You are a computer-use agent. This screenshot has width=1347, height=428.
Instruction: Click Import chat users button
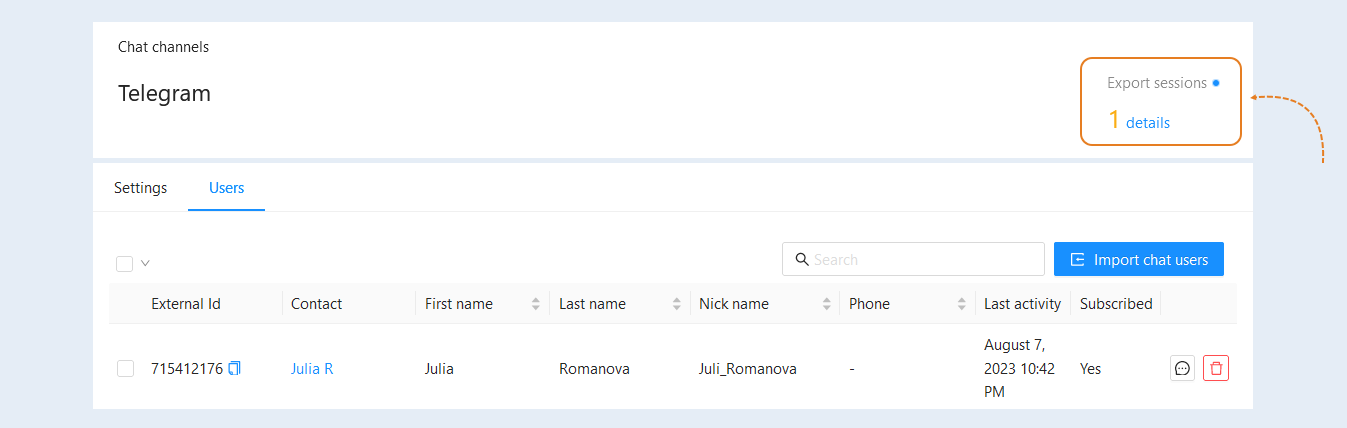[1139, 259]
